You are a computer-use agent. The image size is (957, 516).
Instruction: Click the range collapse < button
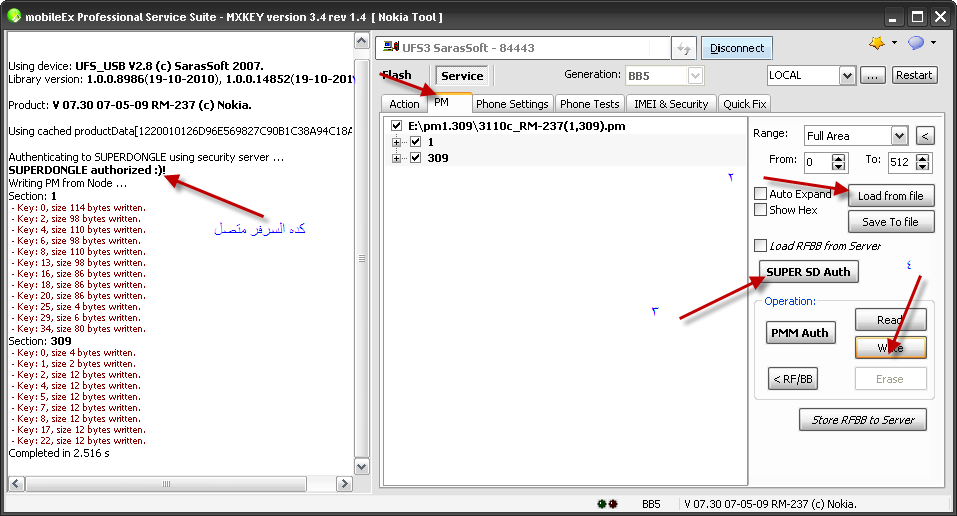[925, 136]
